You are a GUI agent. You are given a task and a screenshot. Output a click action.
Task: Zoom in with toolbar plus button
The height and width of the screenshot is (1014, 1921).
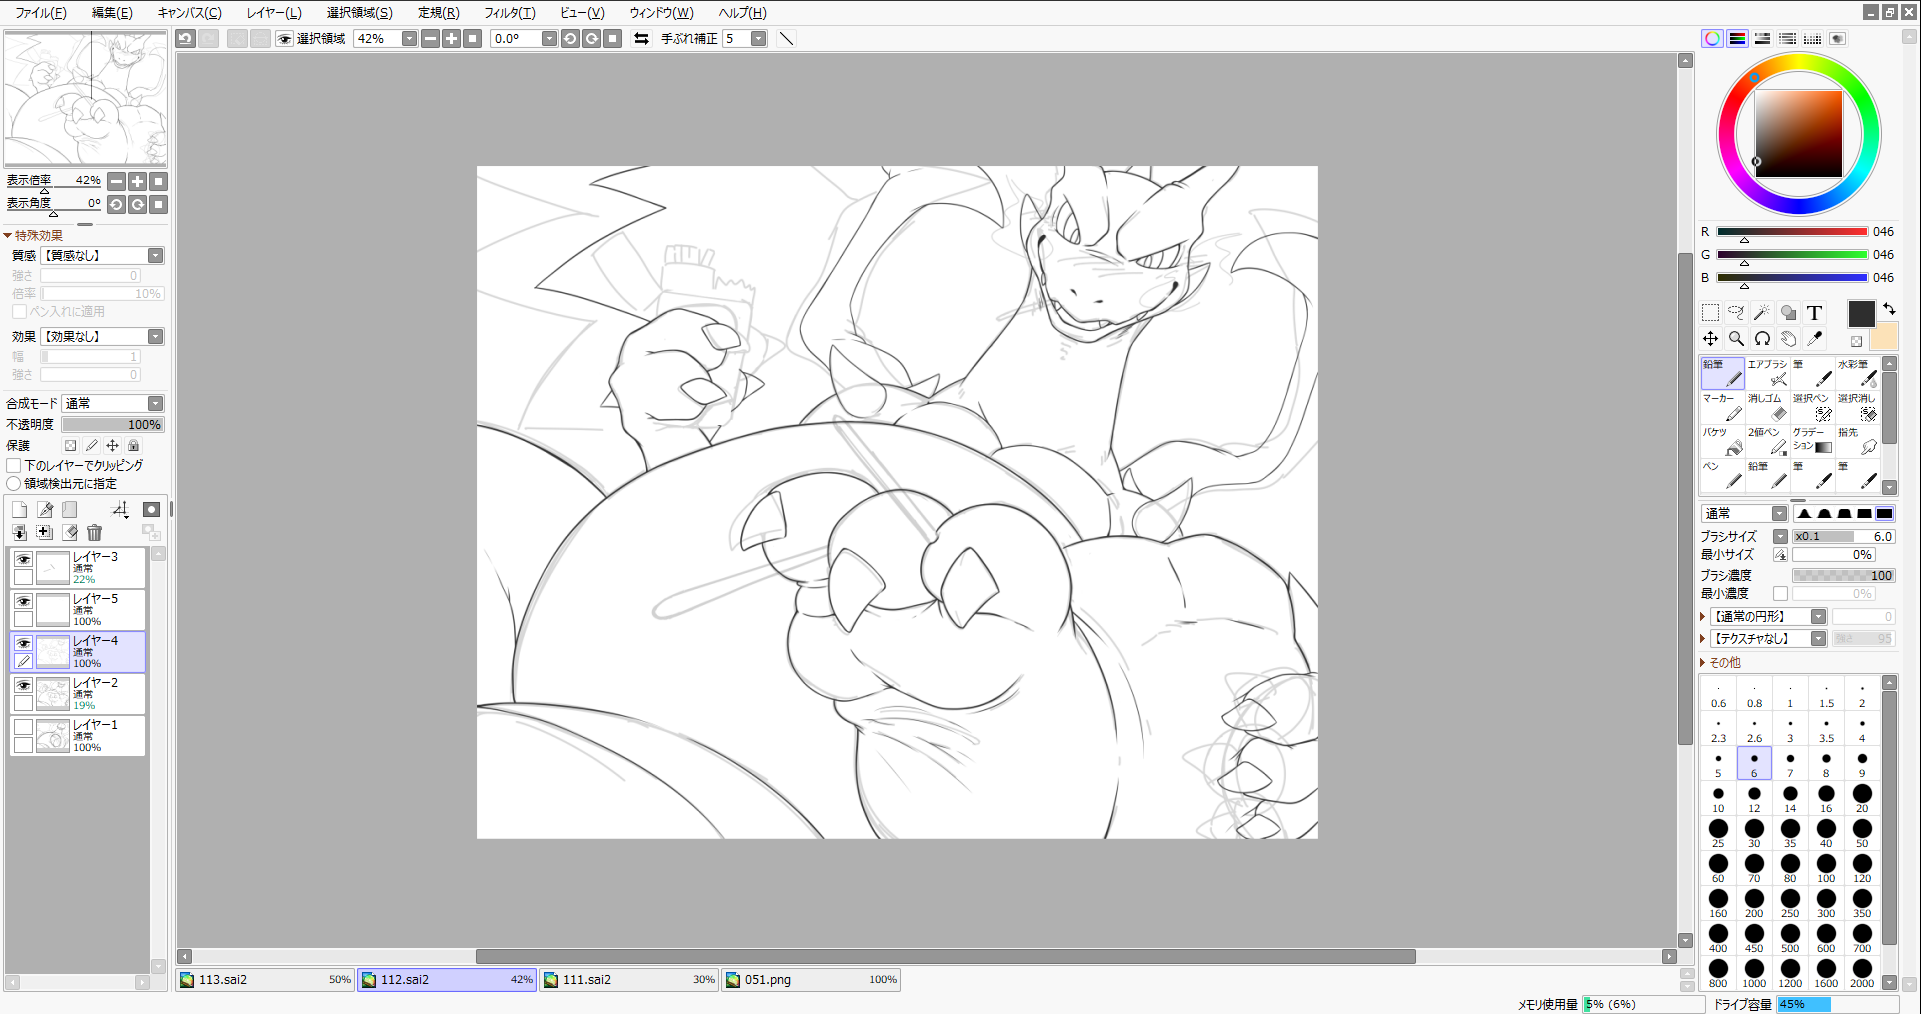(x=452, y=39)
